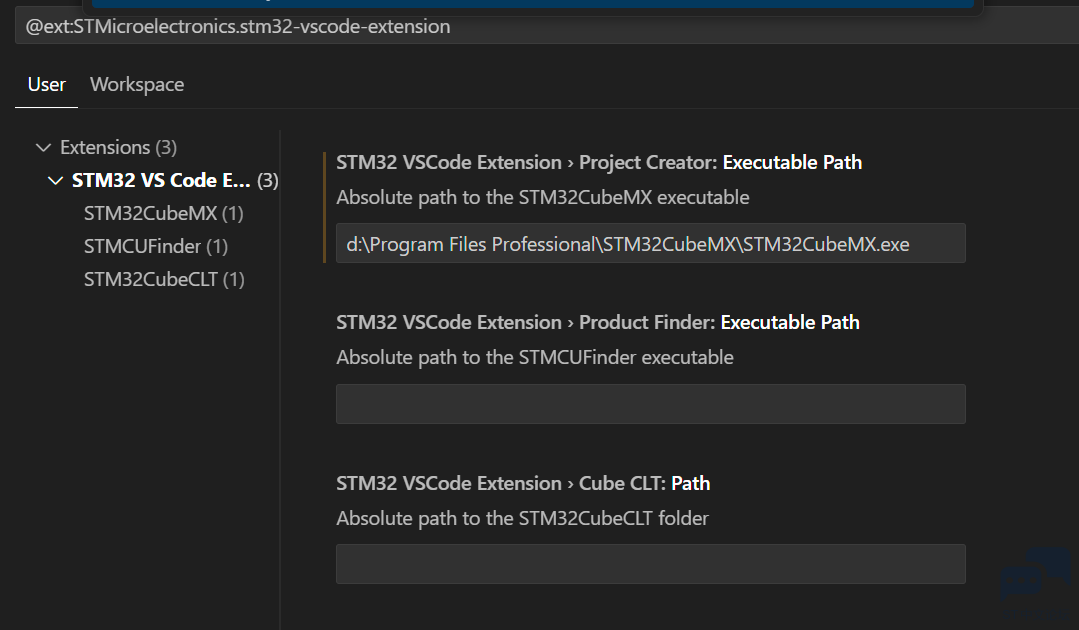The height and width of the screenshot is (630, 1079).
Task: Click the empty STMCUFinder executable path field
Action: (650, 404)
